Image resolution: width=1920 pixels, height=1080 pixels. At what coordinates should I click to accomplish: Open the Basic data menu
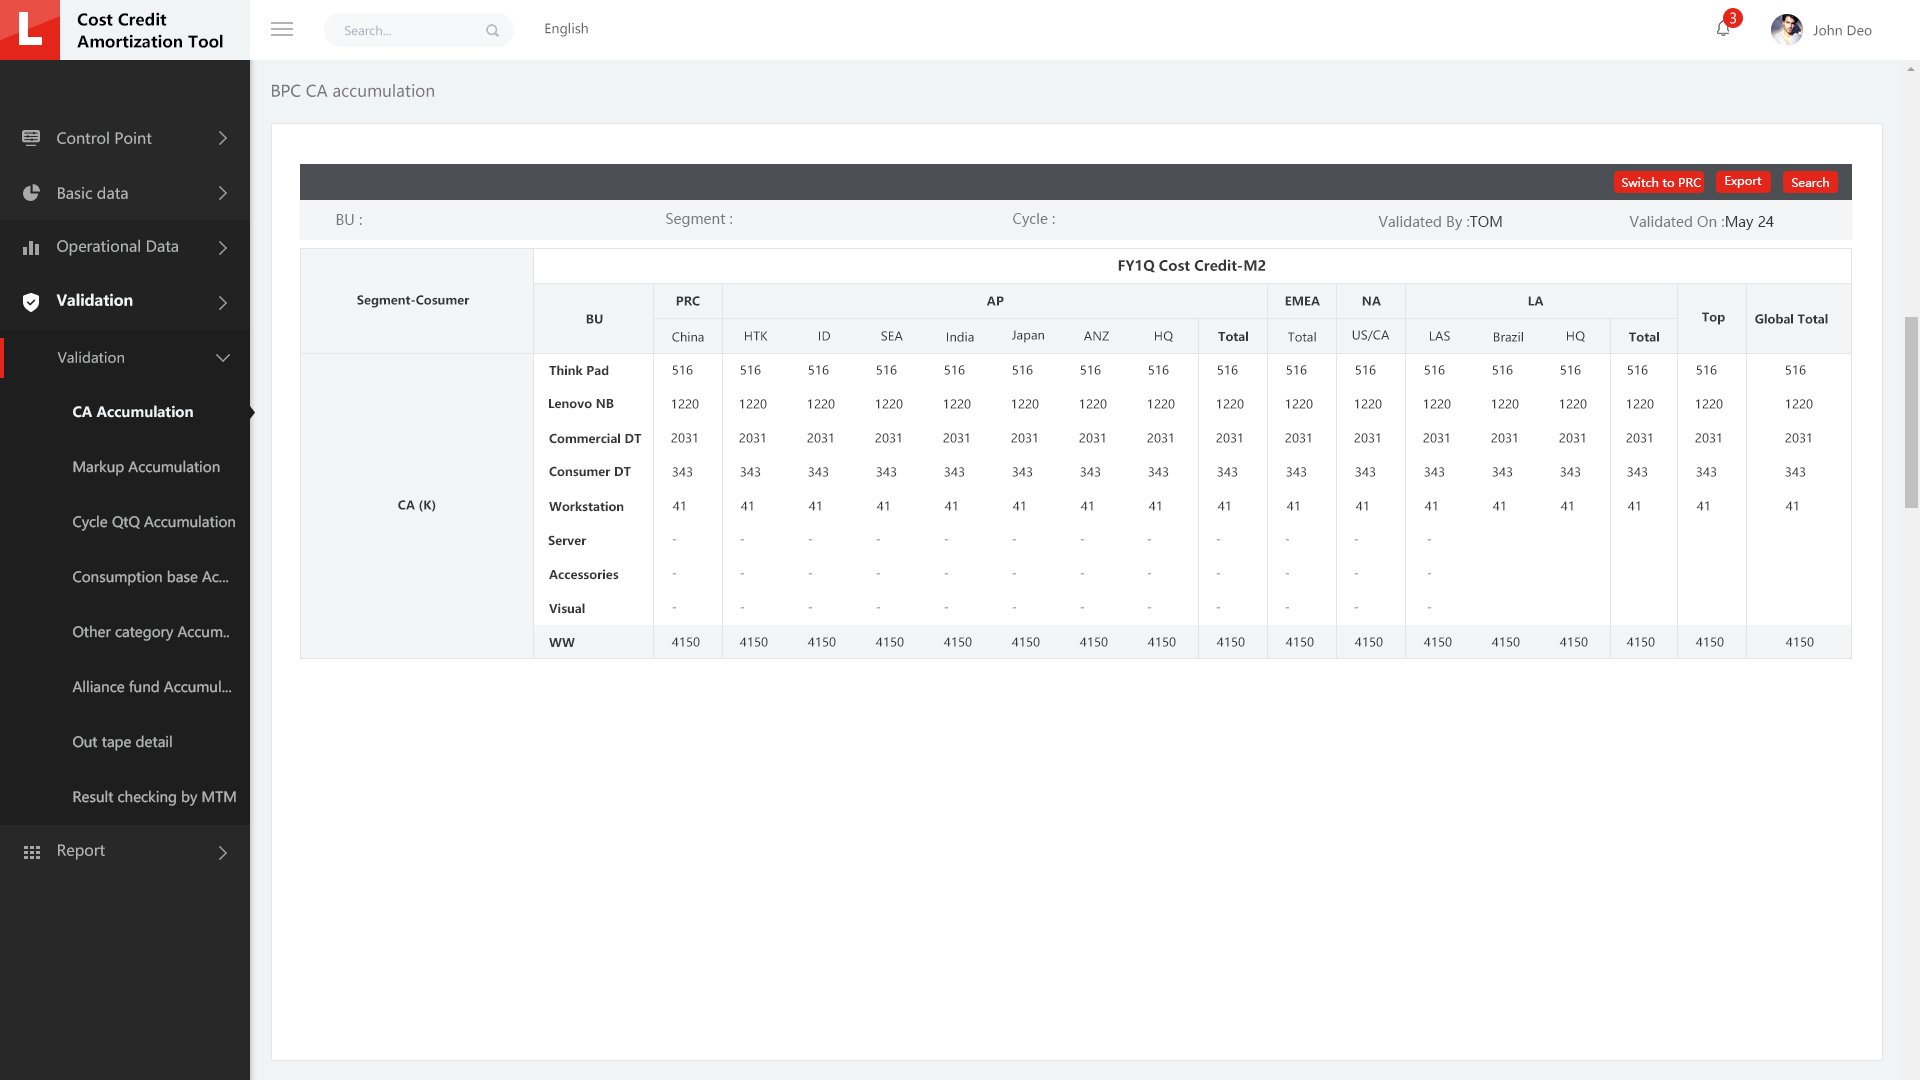(x=125, y=193)
